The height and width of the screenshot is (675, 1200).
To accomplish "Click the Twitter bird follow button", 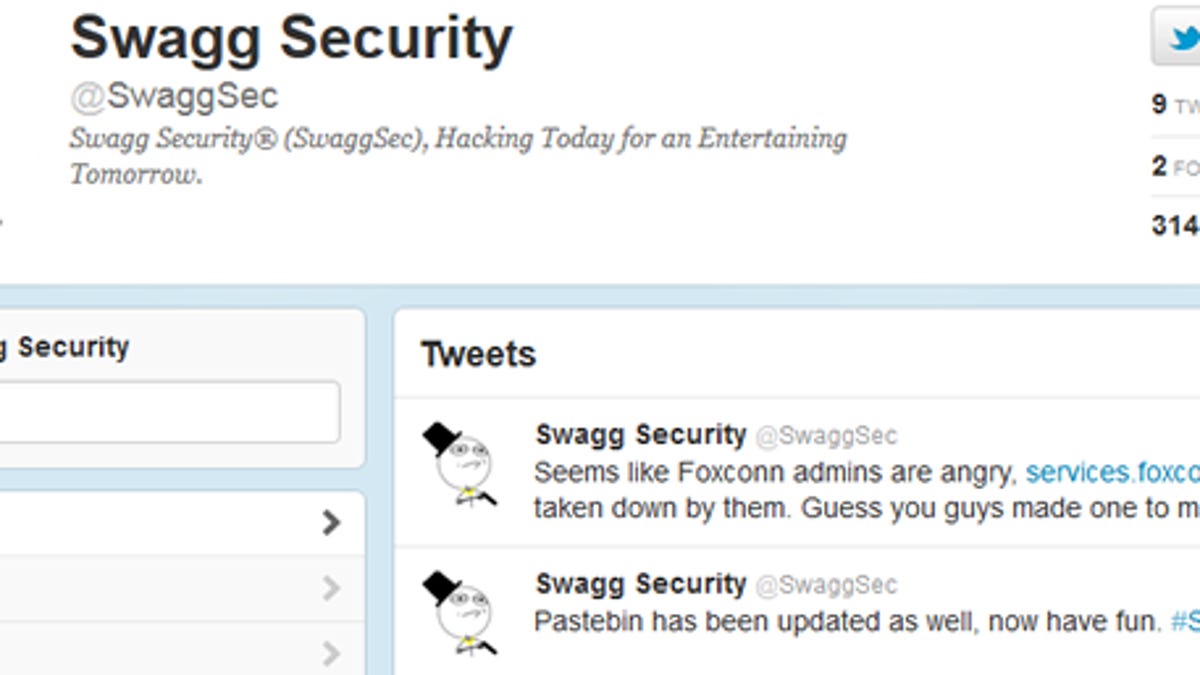I will 1178,37.
